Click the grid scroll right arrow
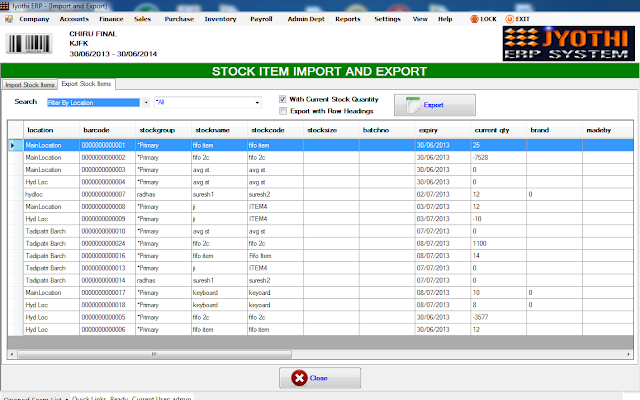This screenshot has width=640, height=400. coord(629,354)
